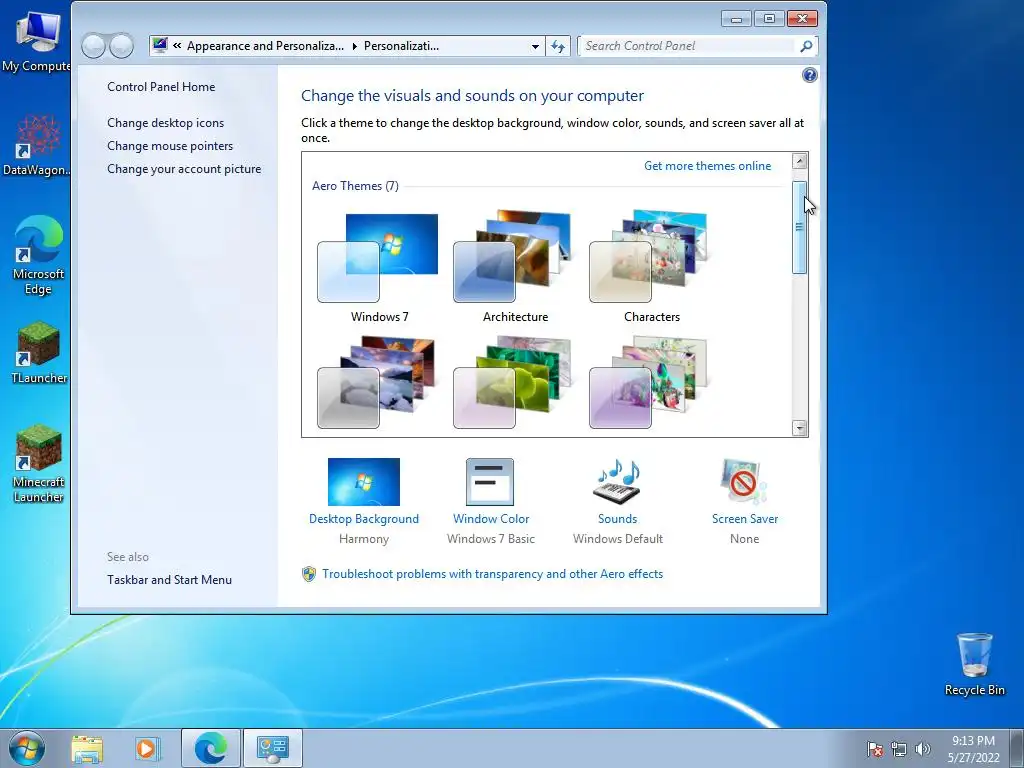Select the Microsoft Edge desktop shortcut
This screenshot has height=768, width=1024.
point(38,255)
